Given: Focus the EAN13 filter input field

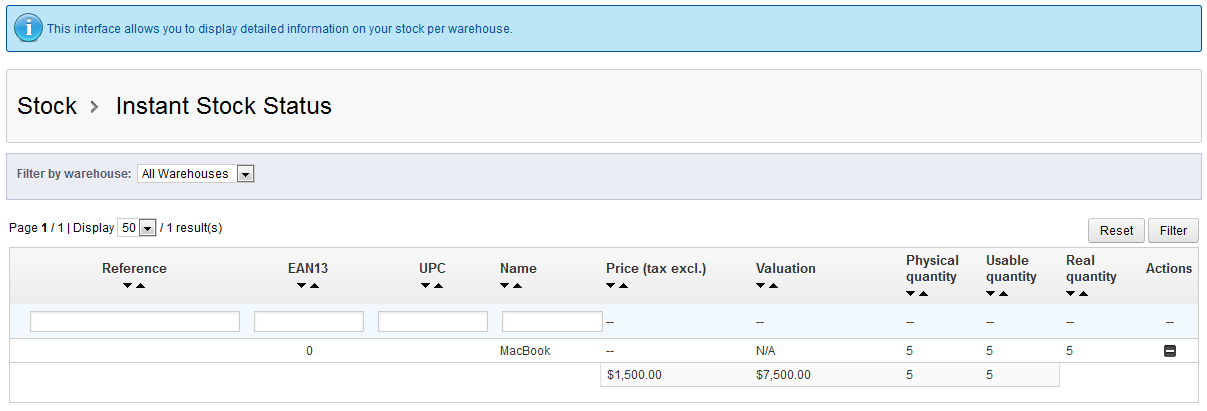Looking at the screenshot, I should tap(309, 322).
